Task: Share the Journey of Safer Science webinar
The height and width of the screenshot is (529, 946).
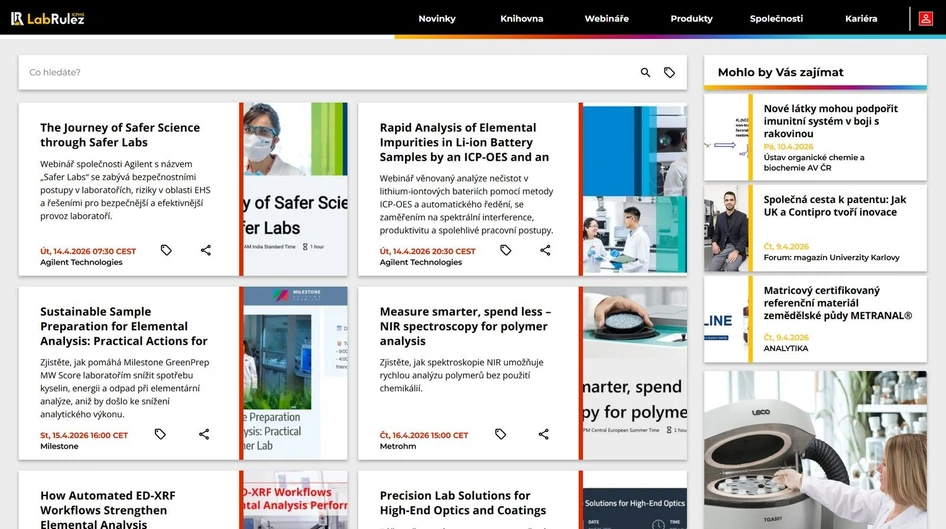Action: 205,250
